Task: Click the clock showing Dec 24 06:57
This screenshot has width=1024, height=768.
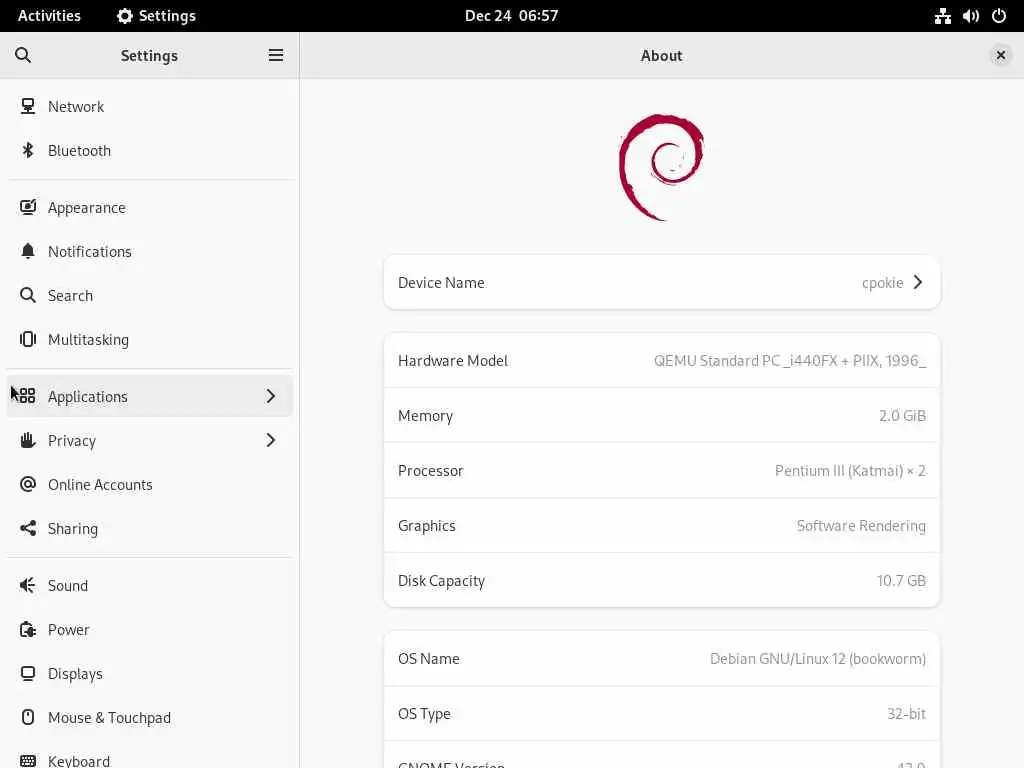Action: (x=511, y=16)
